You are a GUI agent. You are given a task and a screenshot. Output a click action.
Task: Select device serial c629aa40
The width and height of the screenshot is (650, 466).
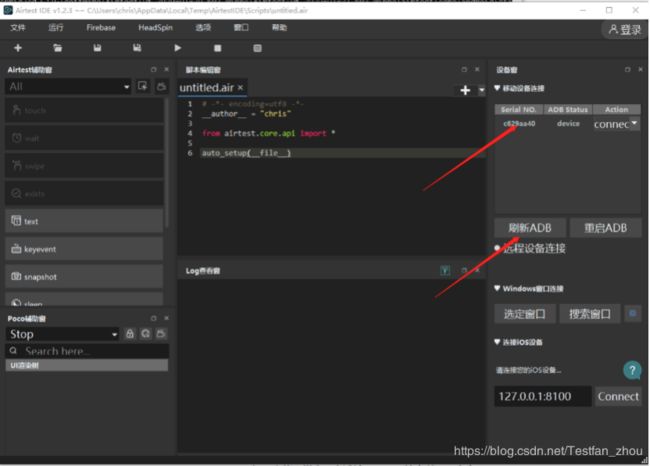pyautogui.click(x=519, y=124)
